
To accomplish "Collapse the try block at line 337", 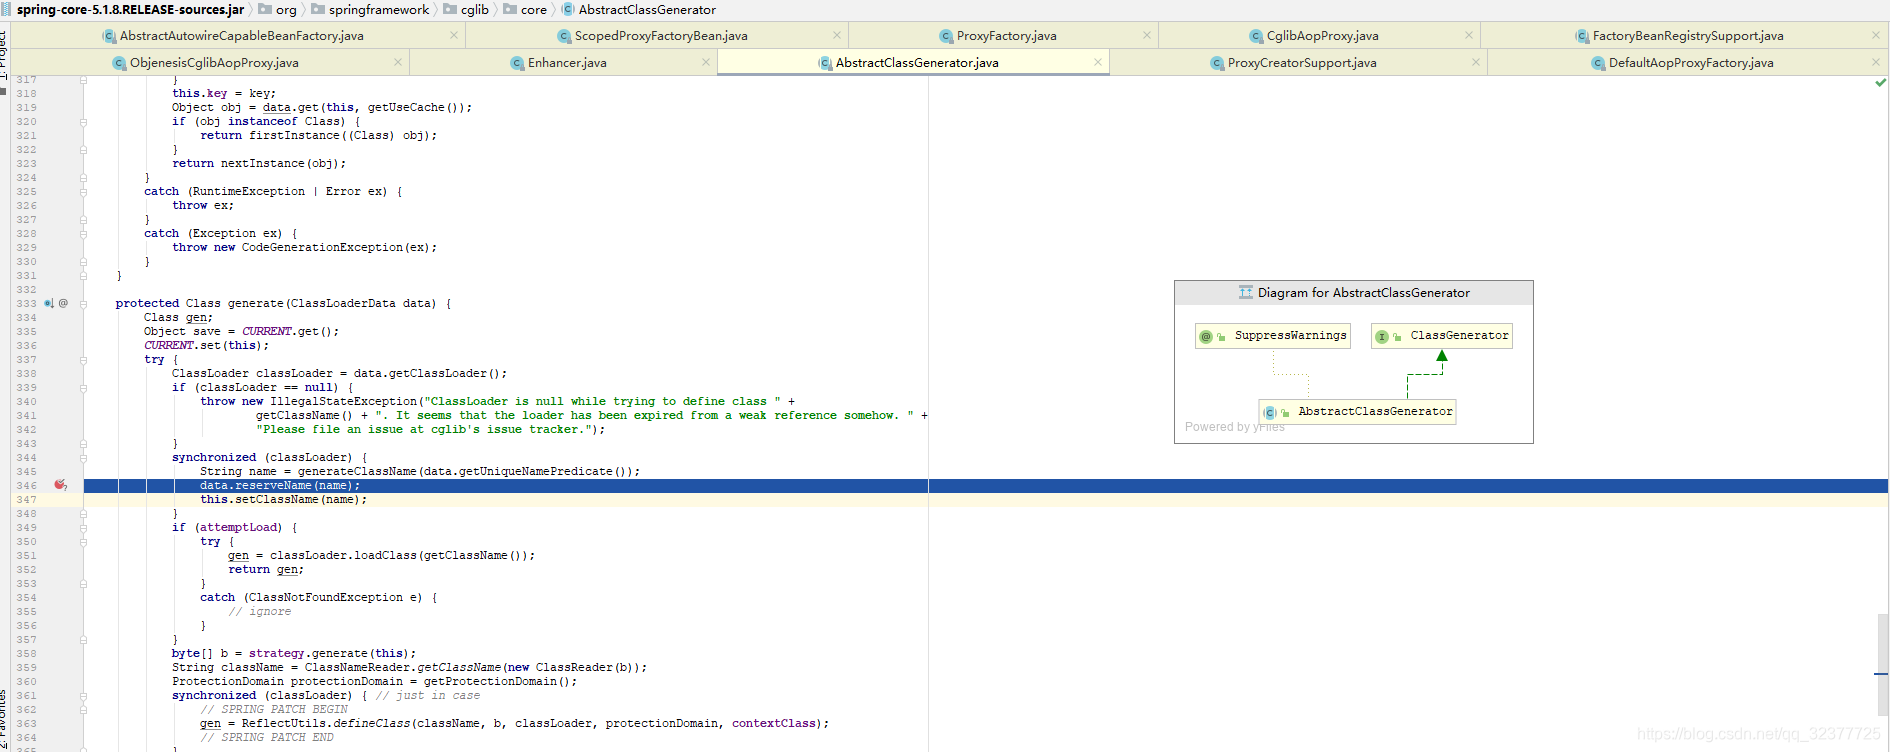I will (84, 360).
